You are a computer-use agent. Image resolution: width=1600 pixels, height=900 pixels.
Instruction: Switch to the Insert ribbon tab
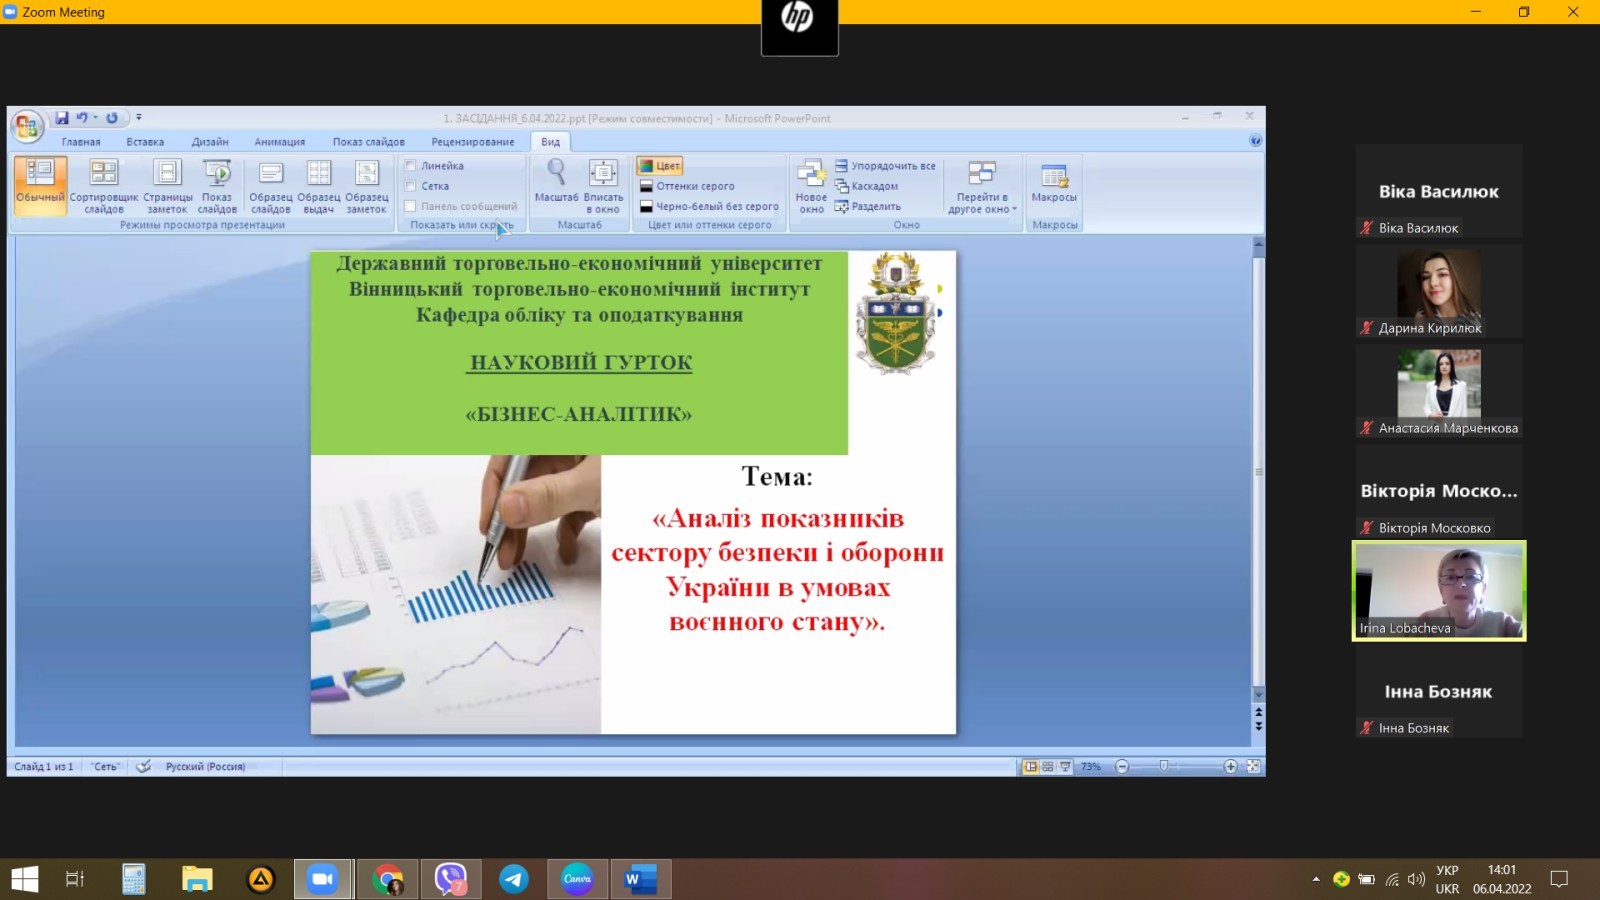pyautogui.click(x=145, y=142)
